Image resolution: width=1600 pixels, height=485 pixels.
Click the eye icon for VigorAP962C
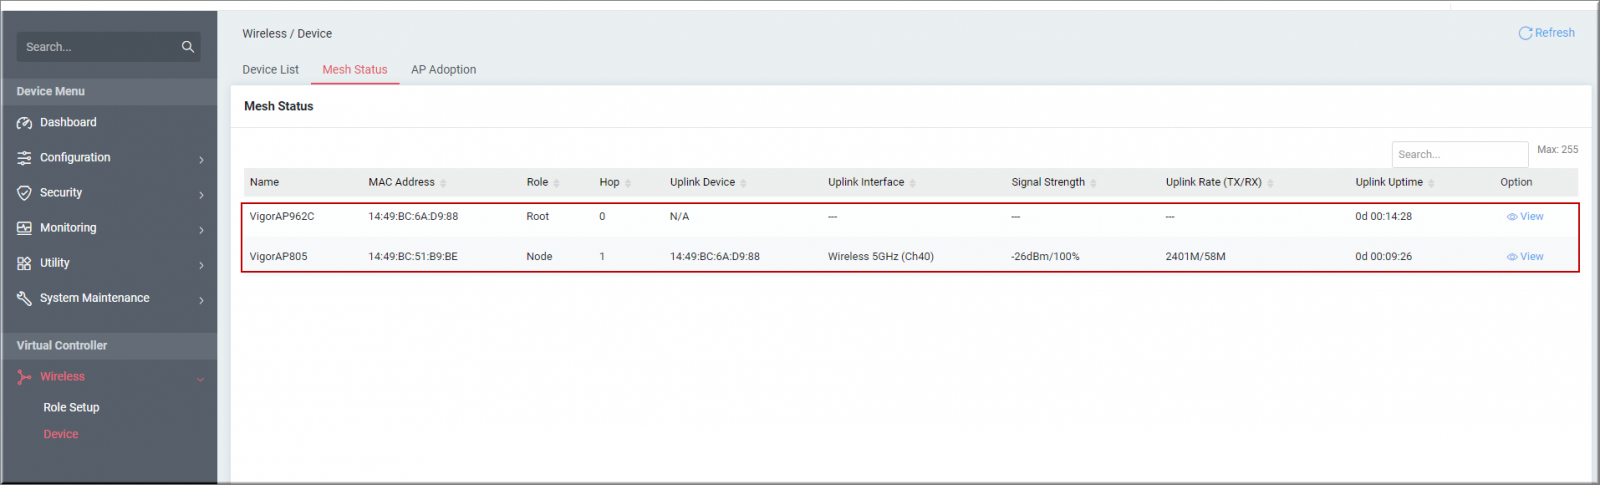(x=1512, y=217)
